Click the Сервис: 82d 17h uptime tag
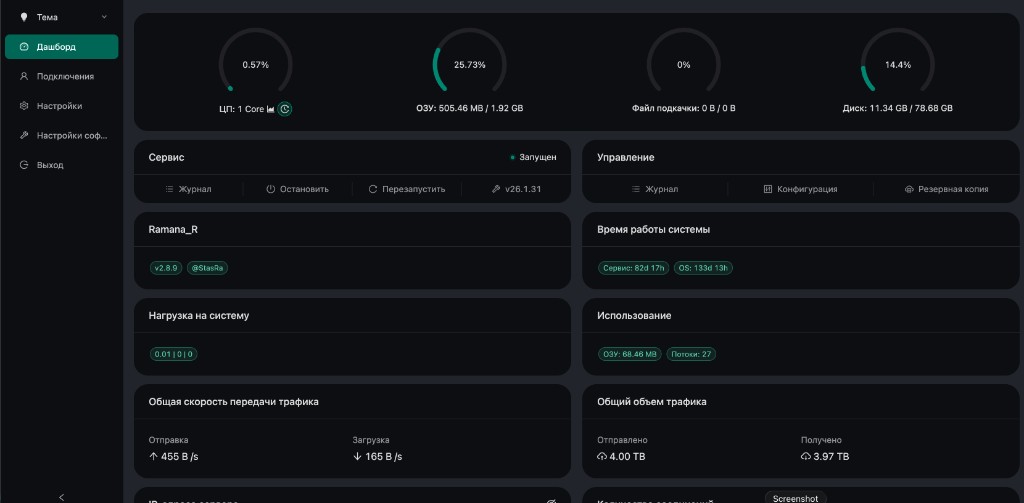 pos(633,268)
